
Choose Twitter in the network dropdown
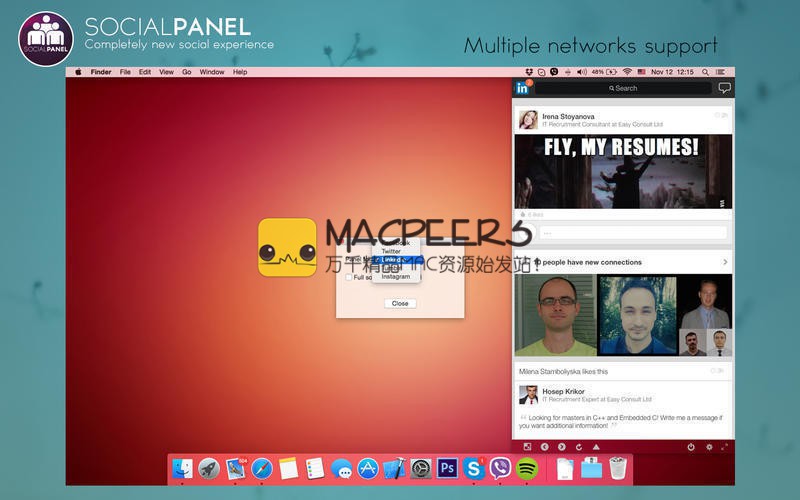tap(391, 251)
